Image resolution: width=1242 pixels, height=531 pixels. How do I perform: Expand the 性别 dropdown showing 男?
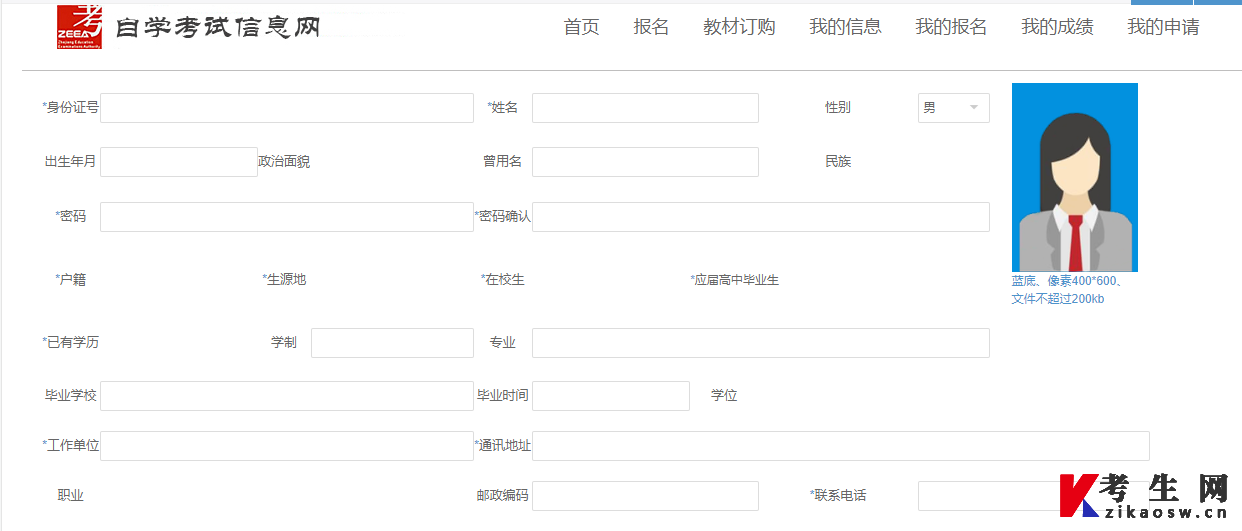pyautogui.click(x=954, y=108)
